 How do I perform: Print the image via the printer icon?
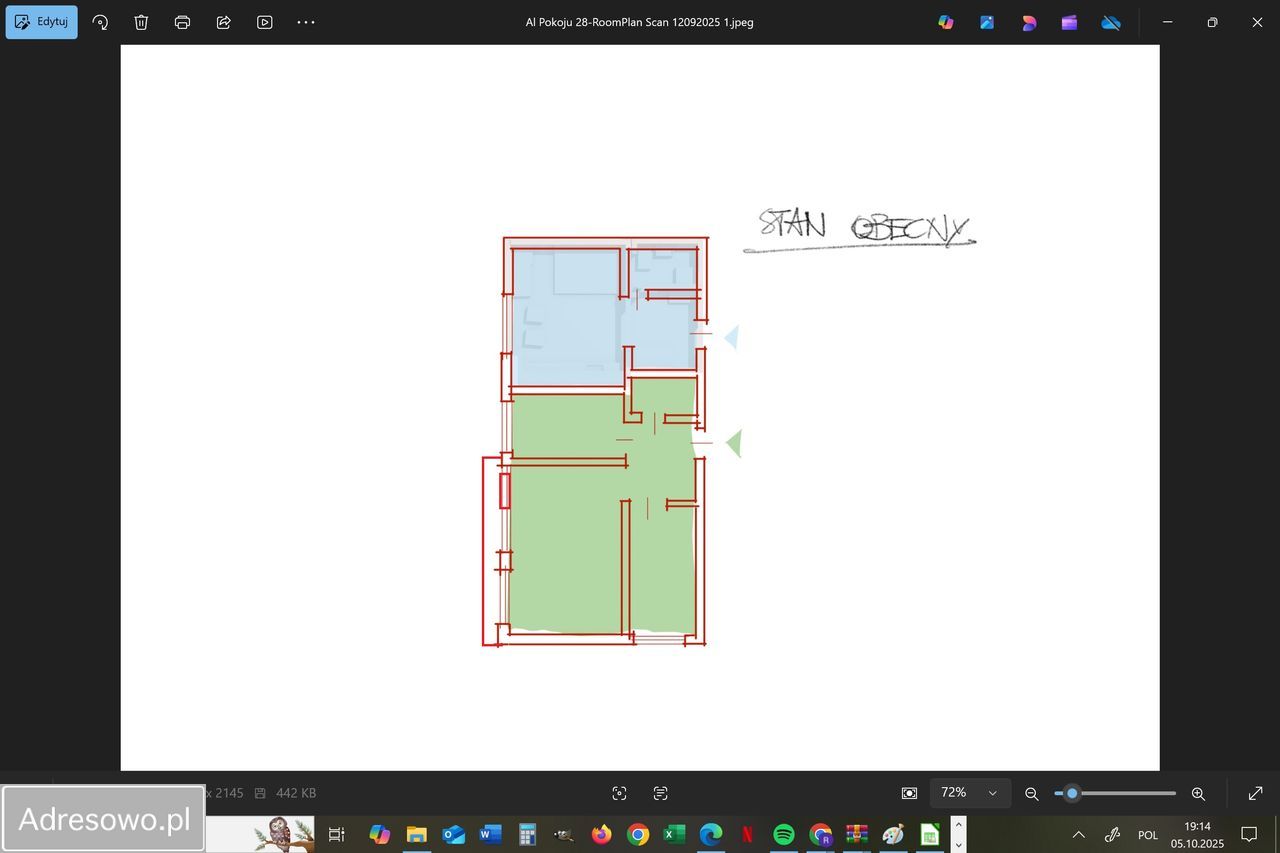tap(182, 22)
